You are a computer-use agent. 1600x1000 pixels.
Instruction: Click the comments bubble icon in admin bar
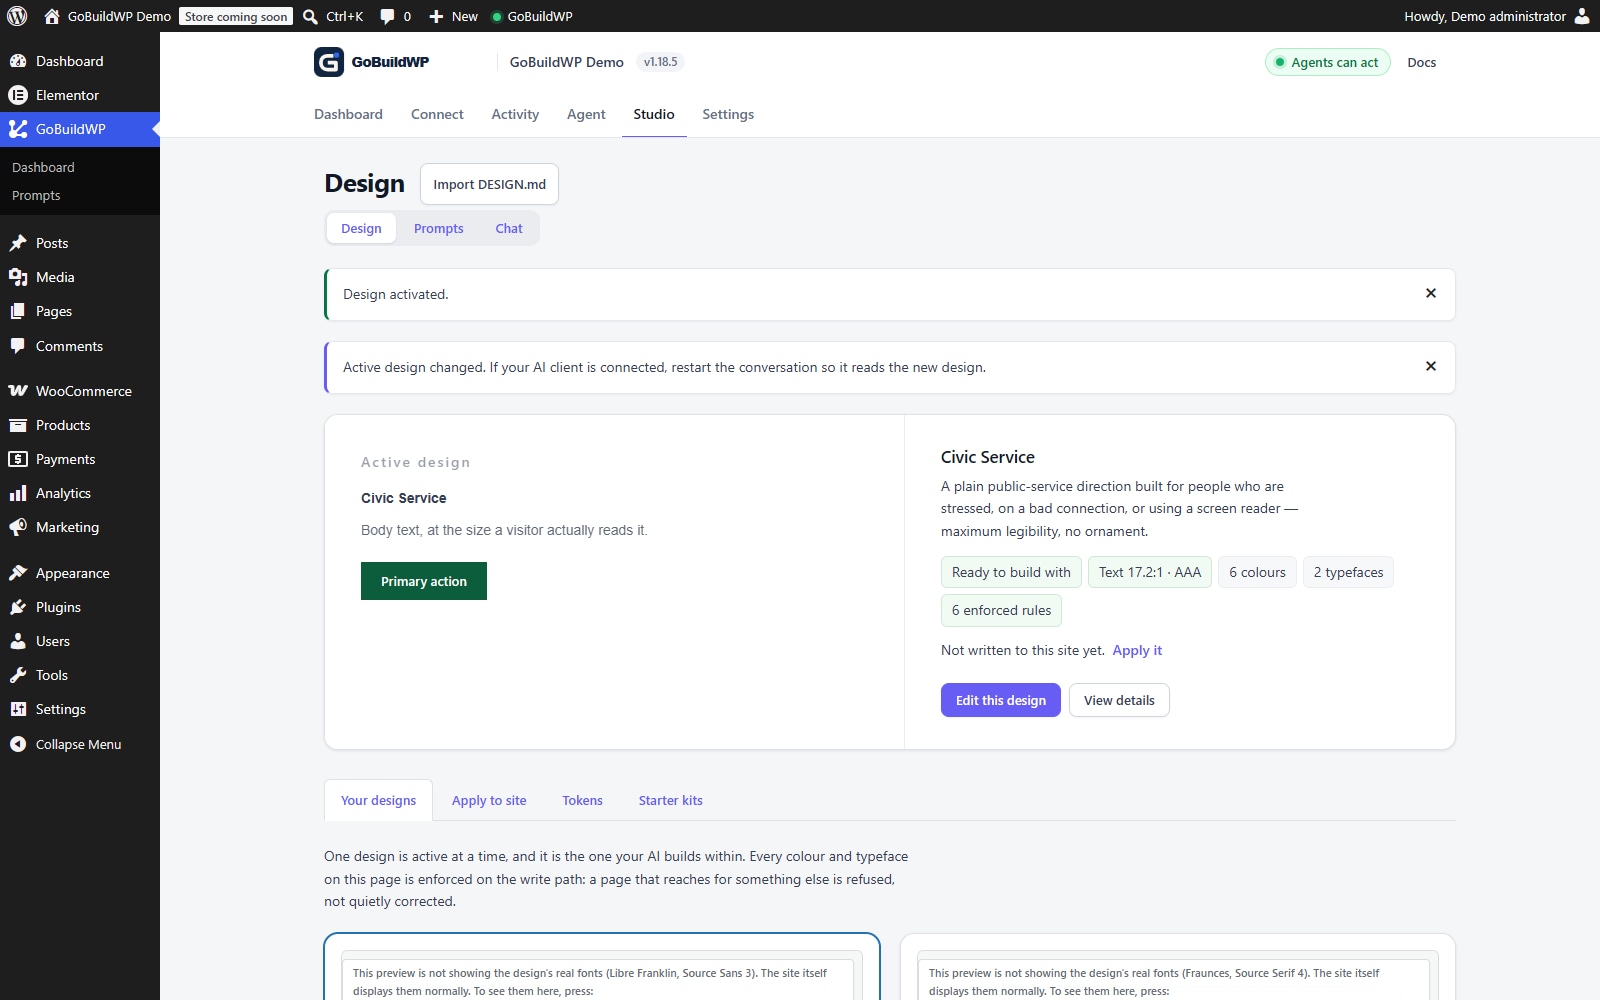click(x=387, y=16)
